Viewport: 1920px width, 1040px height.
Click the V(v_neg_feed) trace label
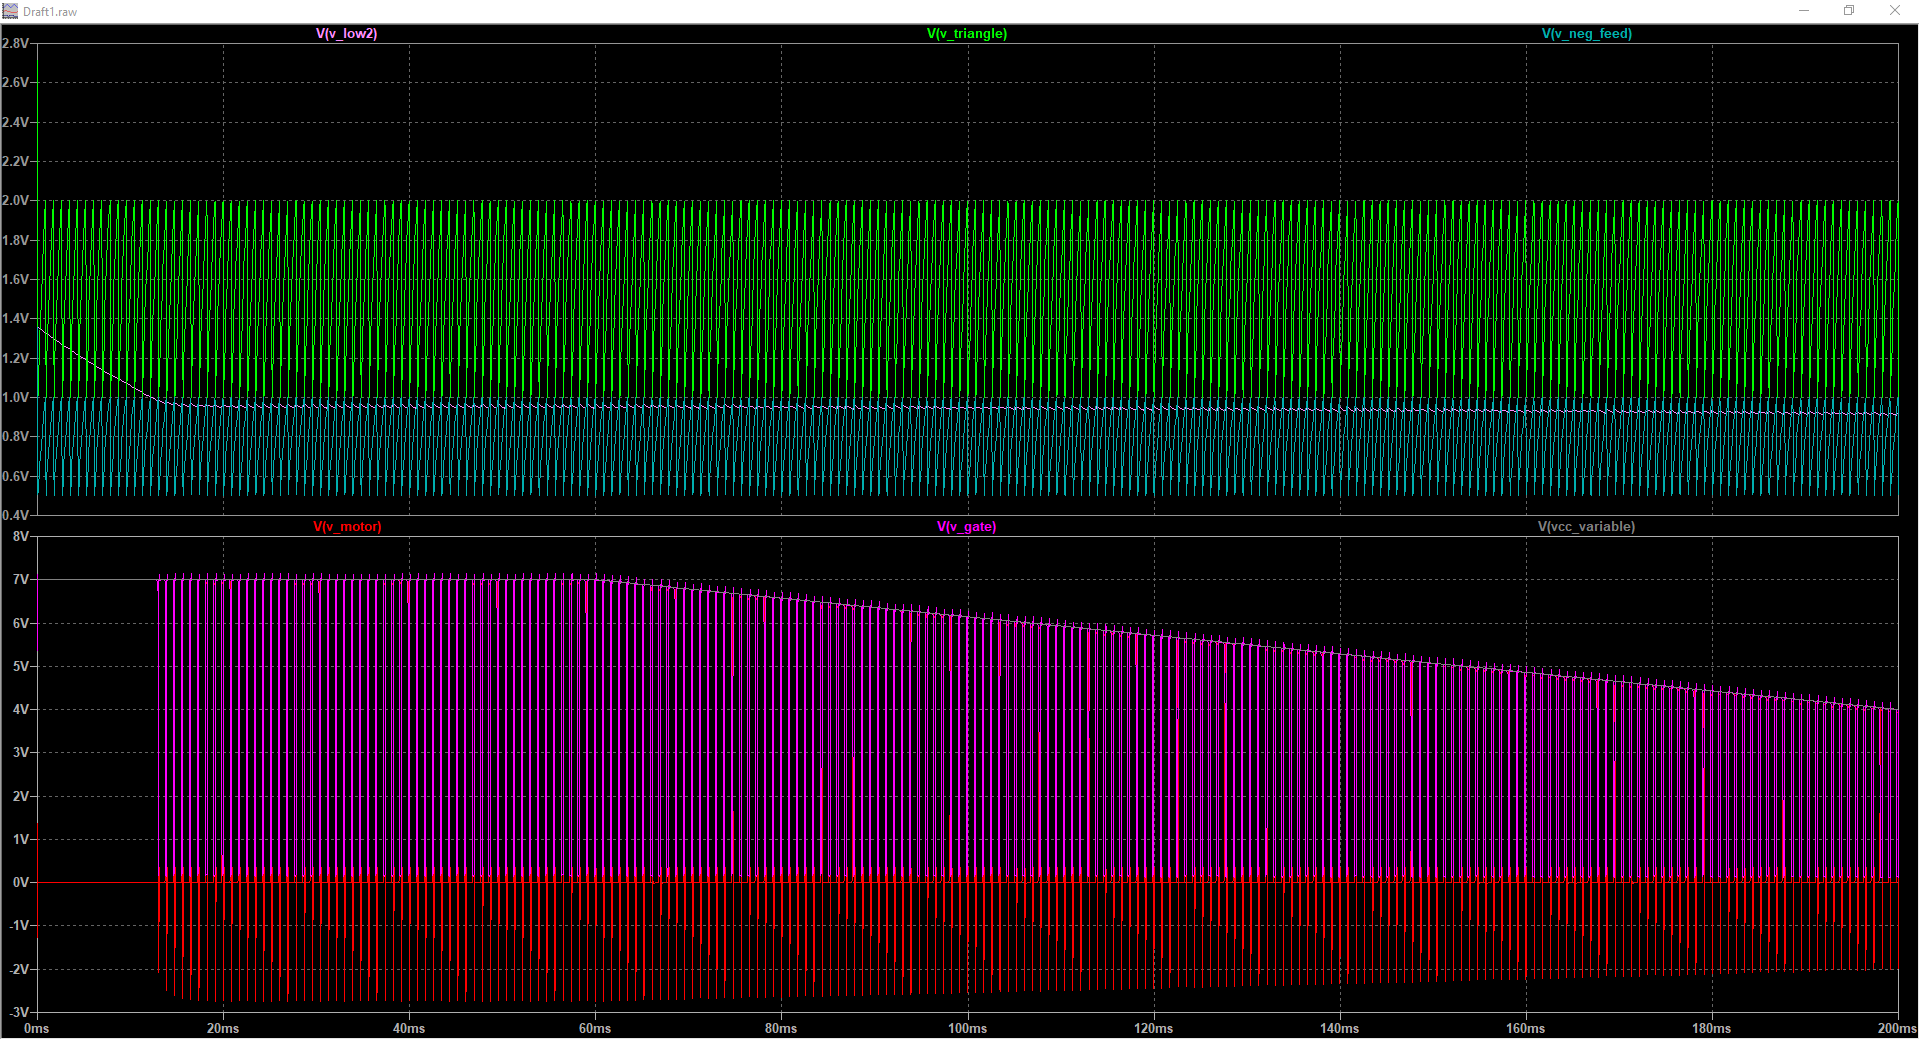(x=1586, y=34)
